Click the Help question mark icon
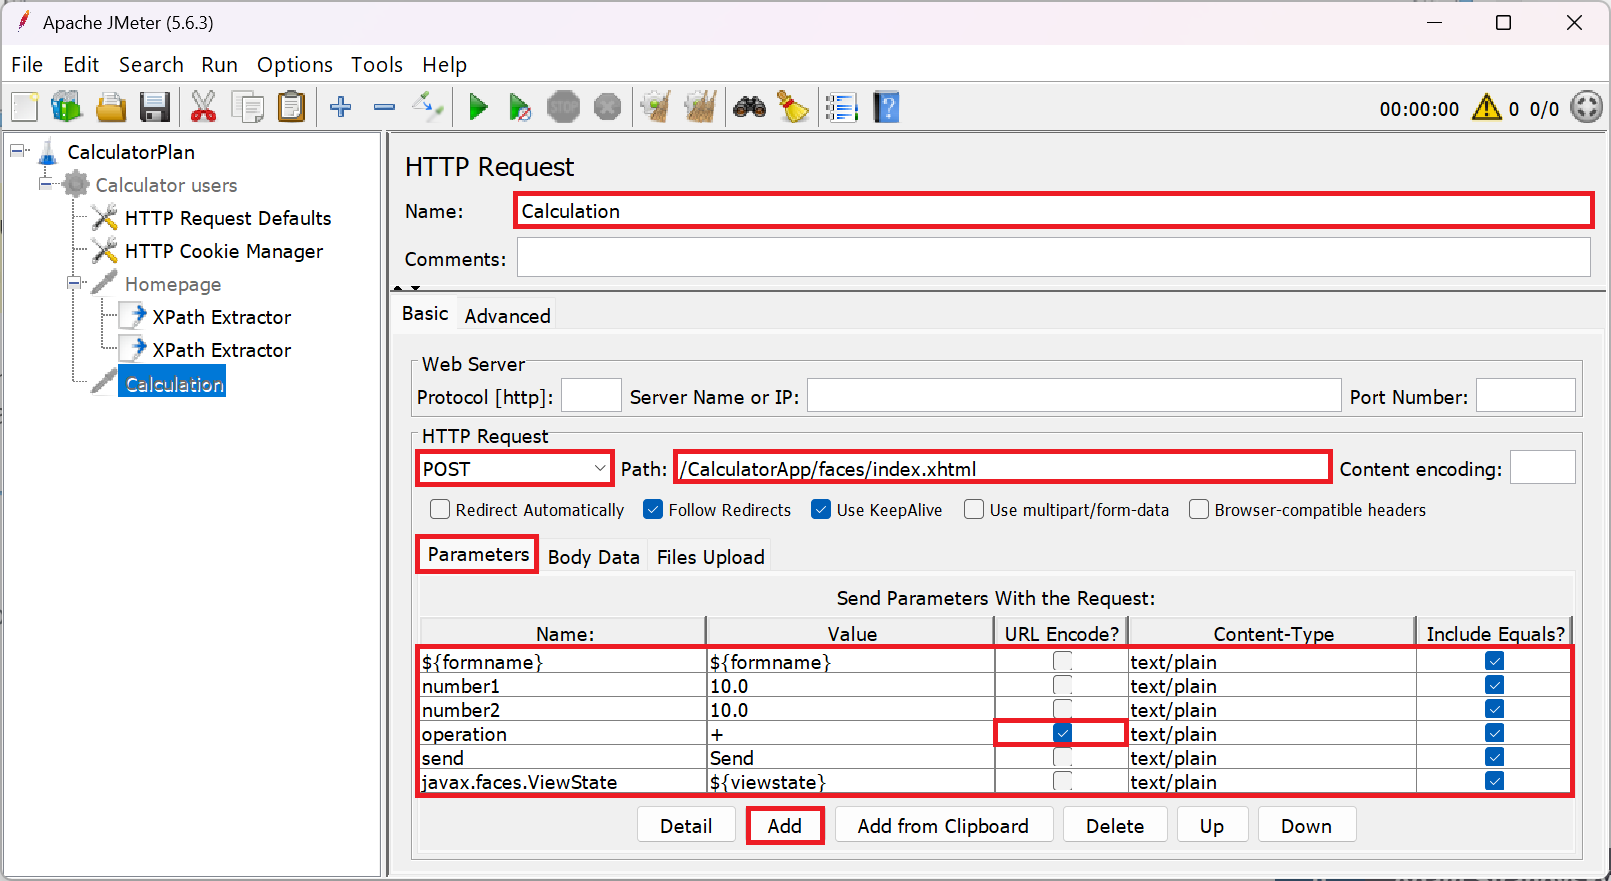1611x881 pixels. [x=886, y=107]
